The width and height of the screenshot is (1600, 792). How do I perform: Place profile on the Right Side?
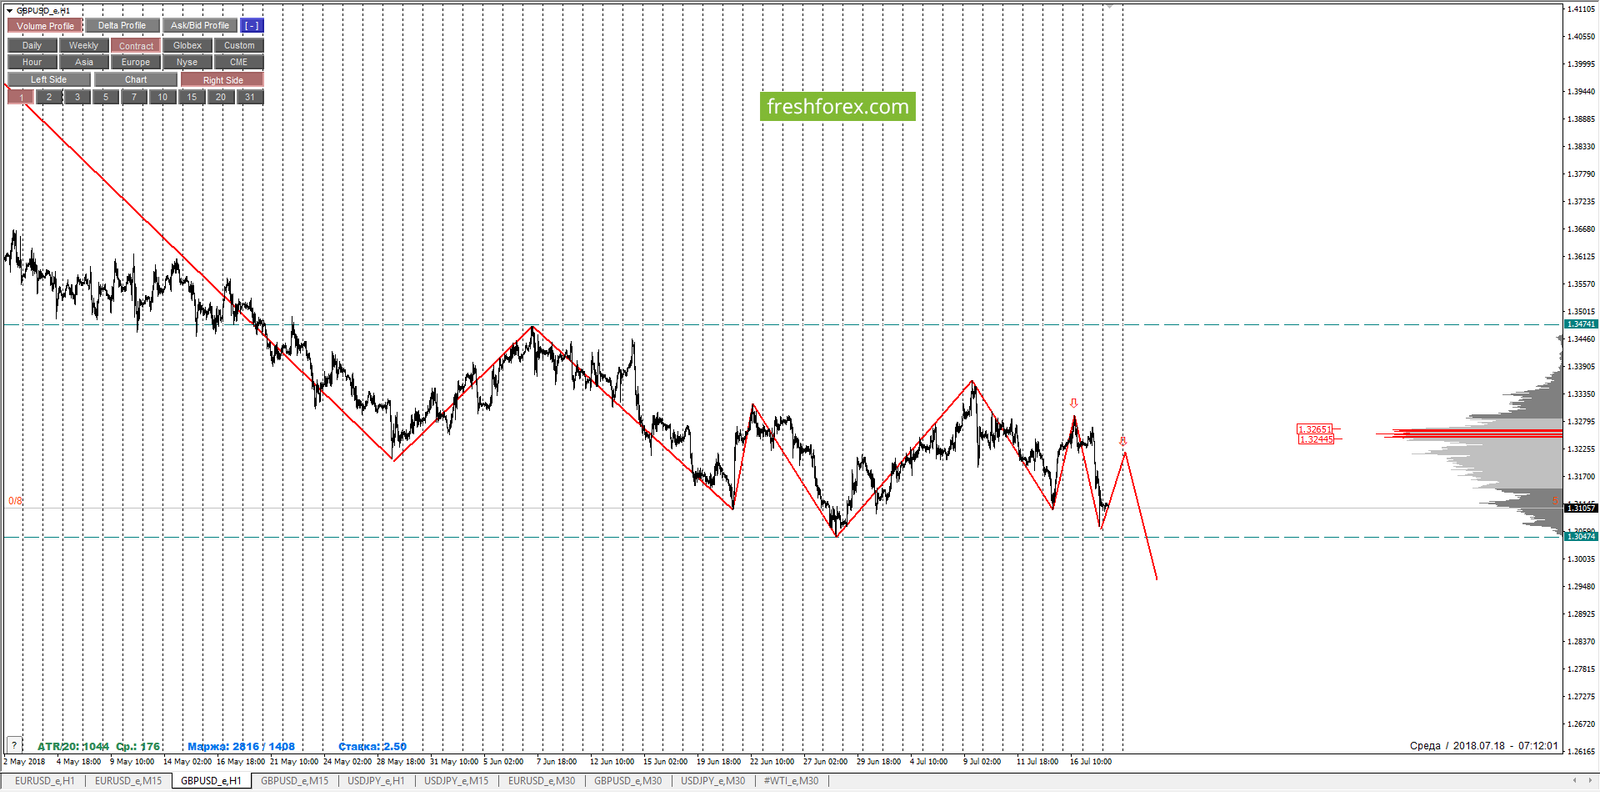coord(222,80)
